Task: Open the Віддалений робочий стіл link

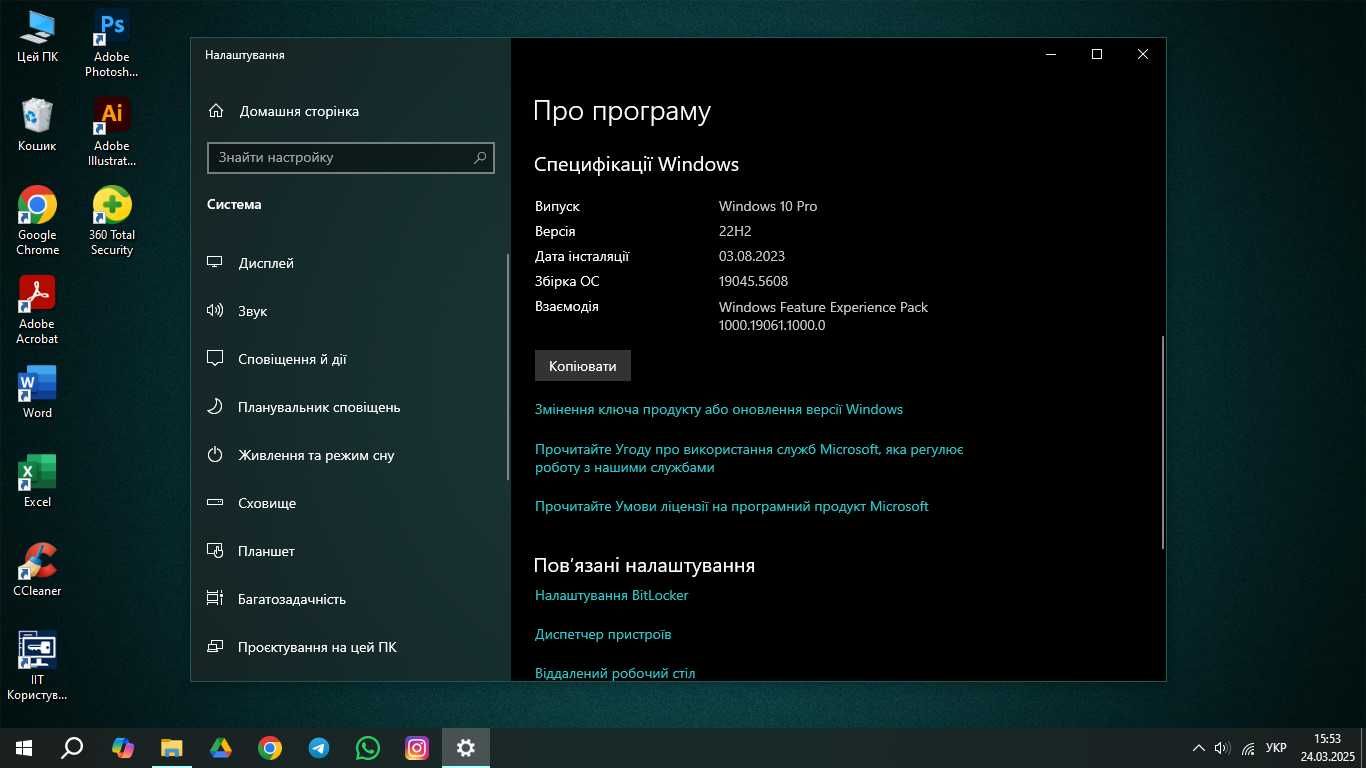Action: point(615,673)
